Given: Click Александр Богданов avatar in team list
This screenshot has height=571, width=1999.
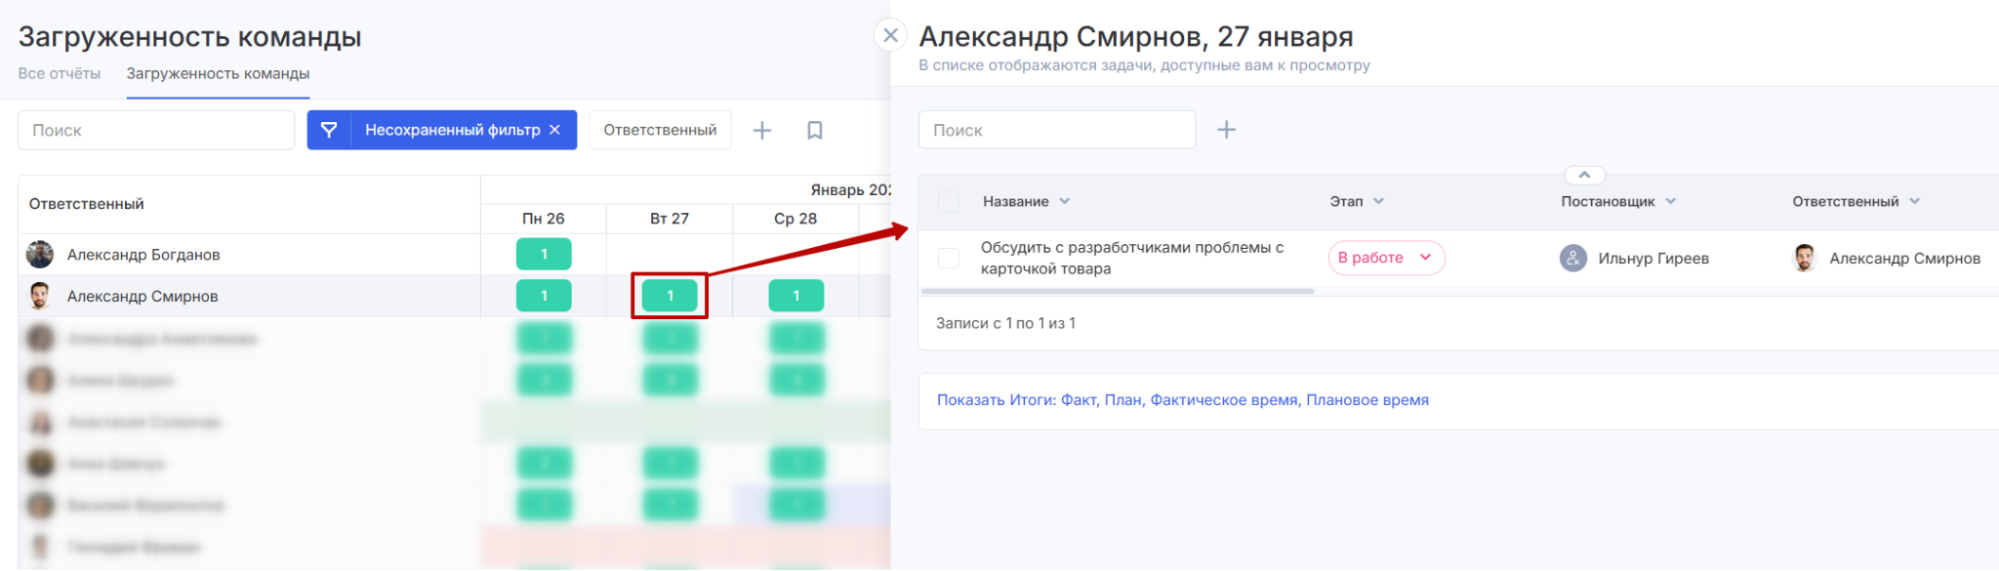Looking at the screenshot, I should pos(40,255).
